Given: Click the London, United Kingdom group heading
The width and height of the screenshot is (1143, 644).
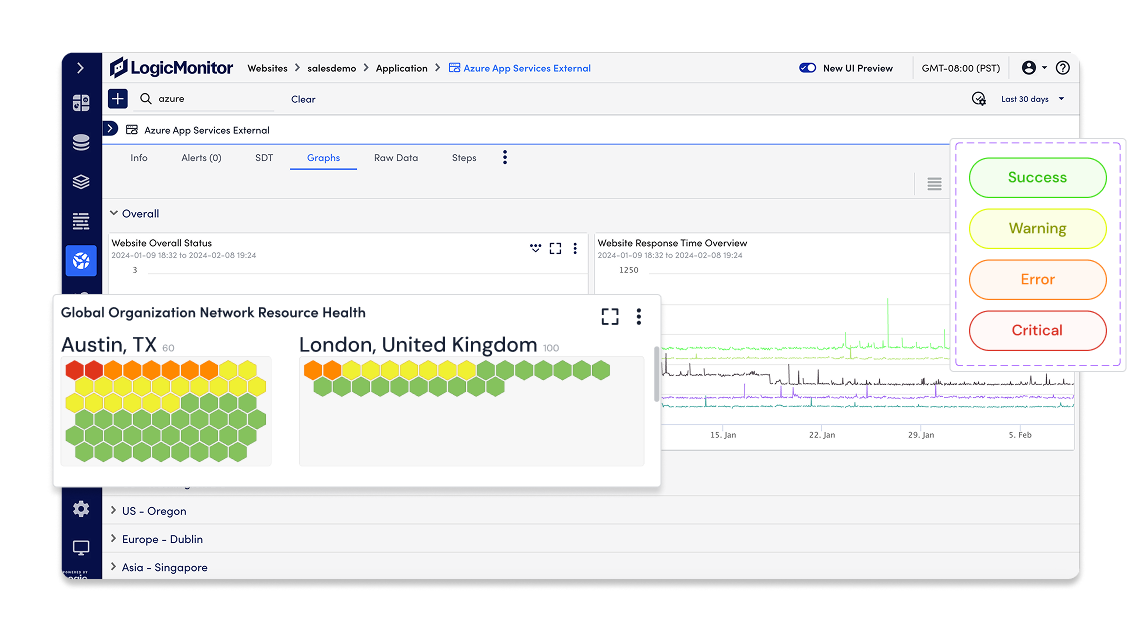Looking at the screenshot, I should pos(418,344).
